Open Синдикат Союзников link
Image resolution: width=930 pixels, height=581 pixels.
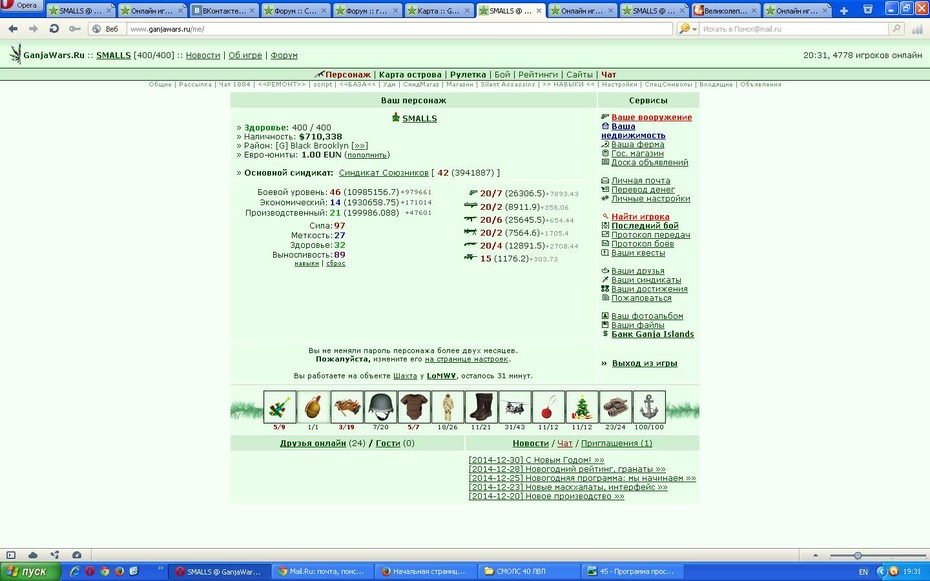tap(383, 173)
